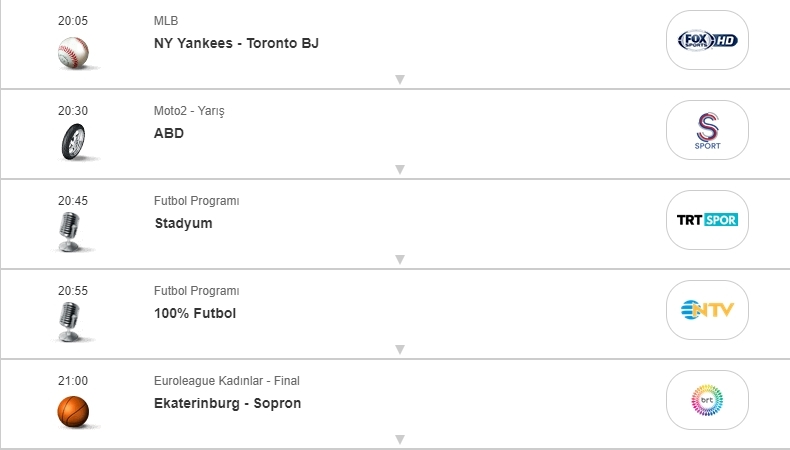This screenshot has width=790, height=450.
Task: Open NY Yankees - Toronto BJ match
Action: coord(236,43)
